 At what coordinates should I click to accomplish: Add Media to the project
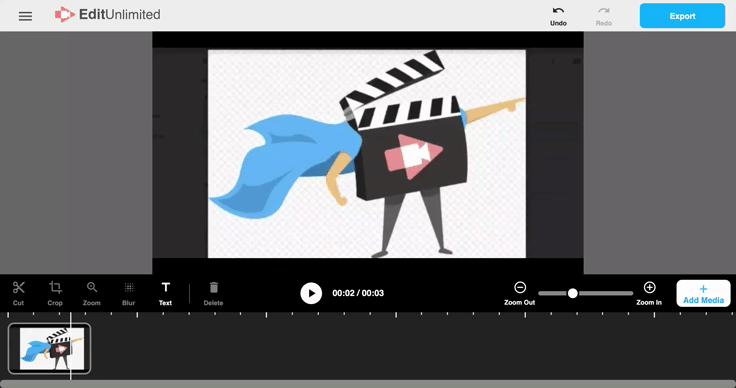(x=703, y=294)
